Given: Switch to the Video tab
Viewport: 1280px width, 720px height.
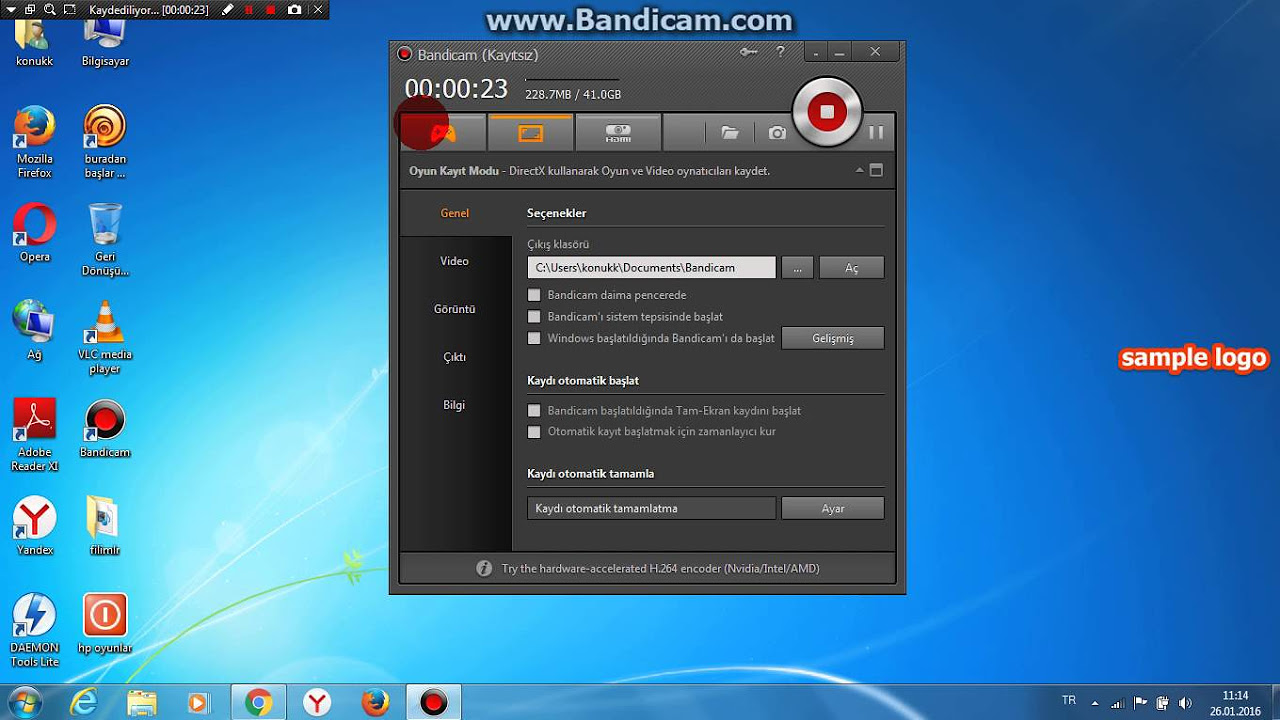Looking at the screenshot, I should click(x=455, y=261).
